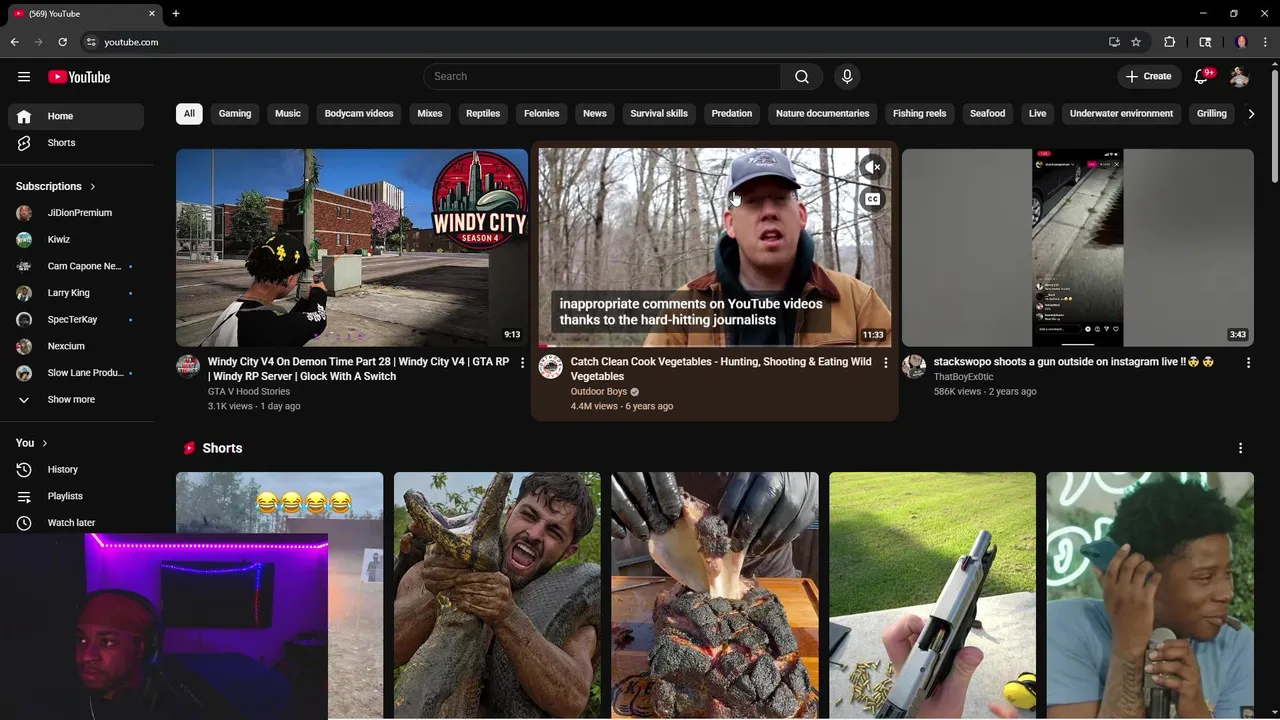Open Chrome three-dot menu
1280x720 pixels.
tap(1266, 42)
